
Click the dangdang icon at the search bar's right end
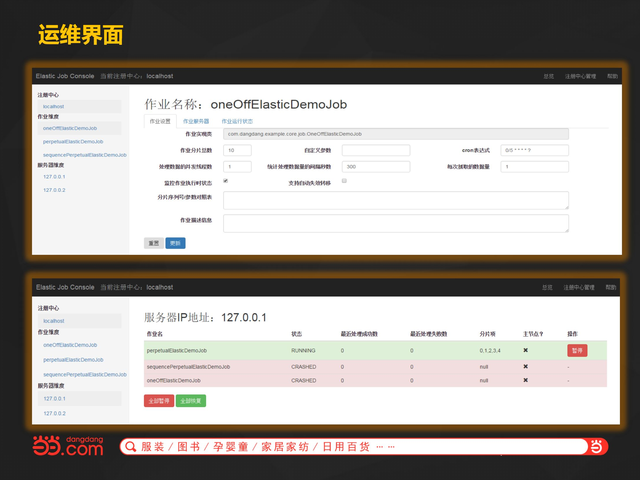coord(596,447)
